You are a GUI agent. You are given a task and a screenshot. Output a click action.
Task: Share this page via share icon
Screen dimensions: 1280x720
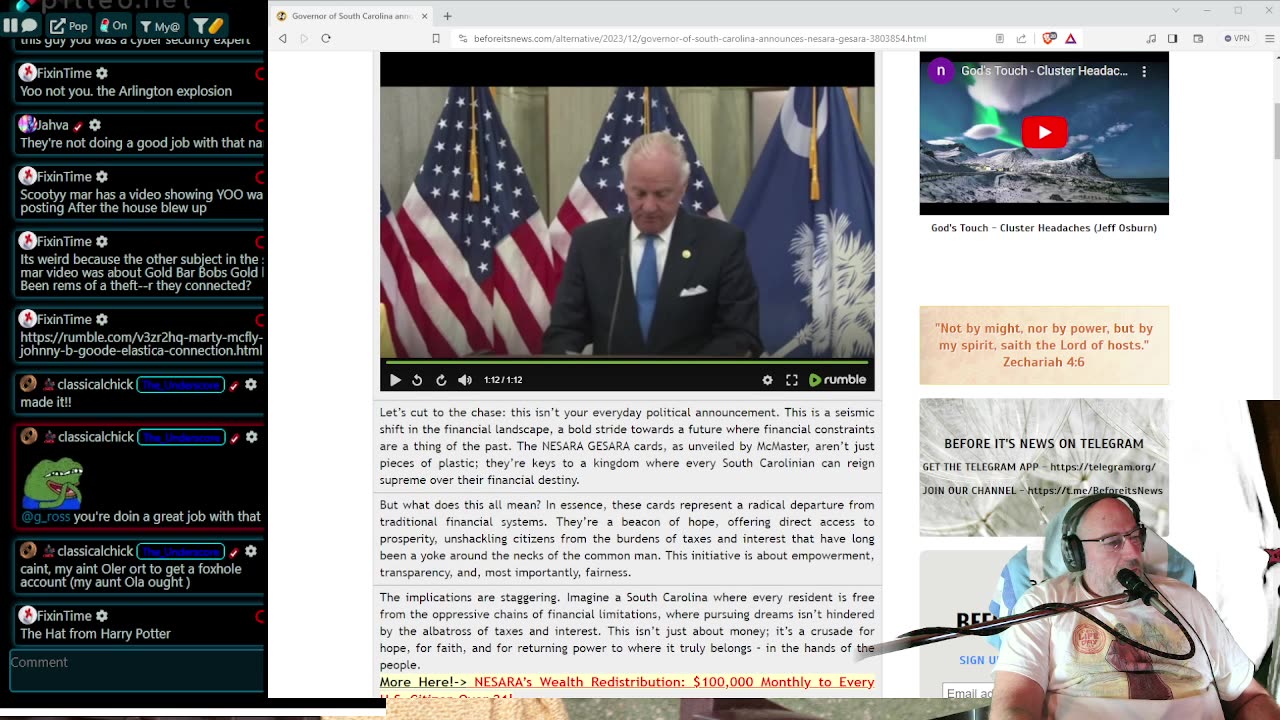[1021, 38]
